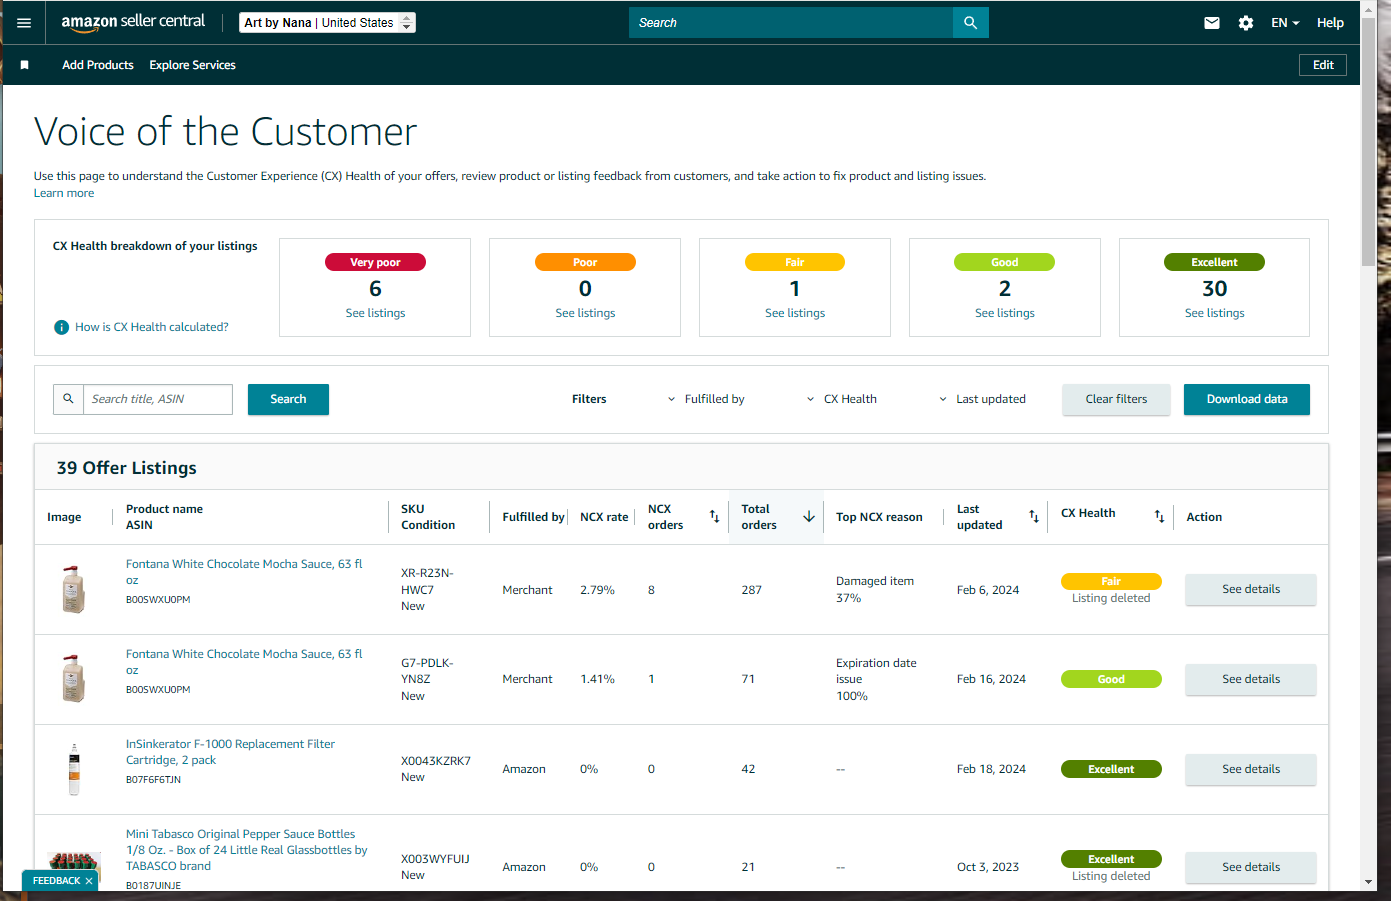
Task: Click the Good badge on second Fontana listing
Action: [1111, 679]
